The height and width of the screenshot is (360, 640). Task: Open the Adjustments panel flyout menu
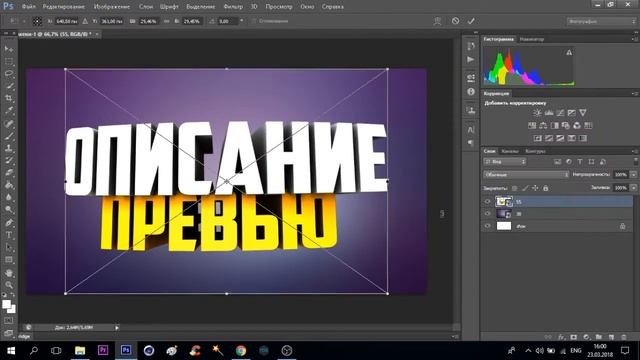pos(635,93)
